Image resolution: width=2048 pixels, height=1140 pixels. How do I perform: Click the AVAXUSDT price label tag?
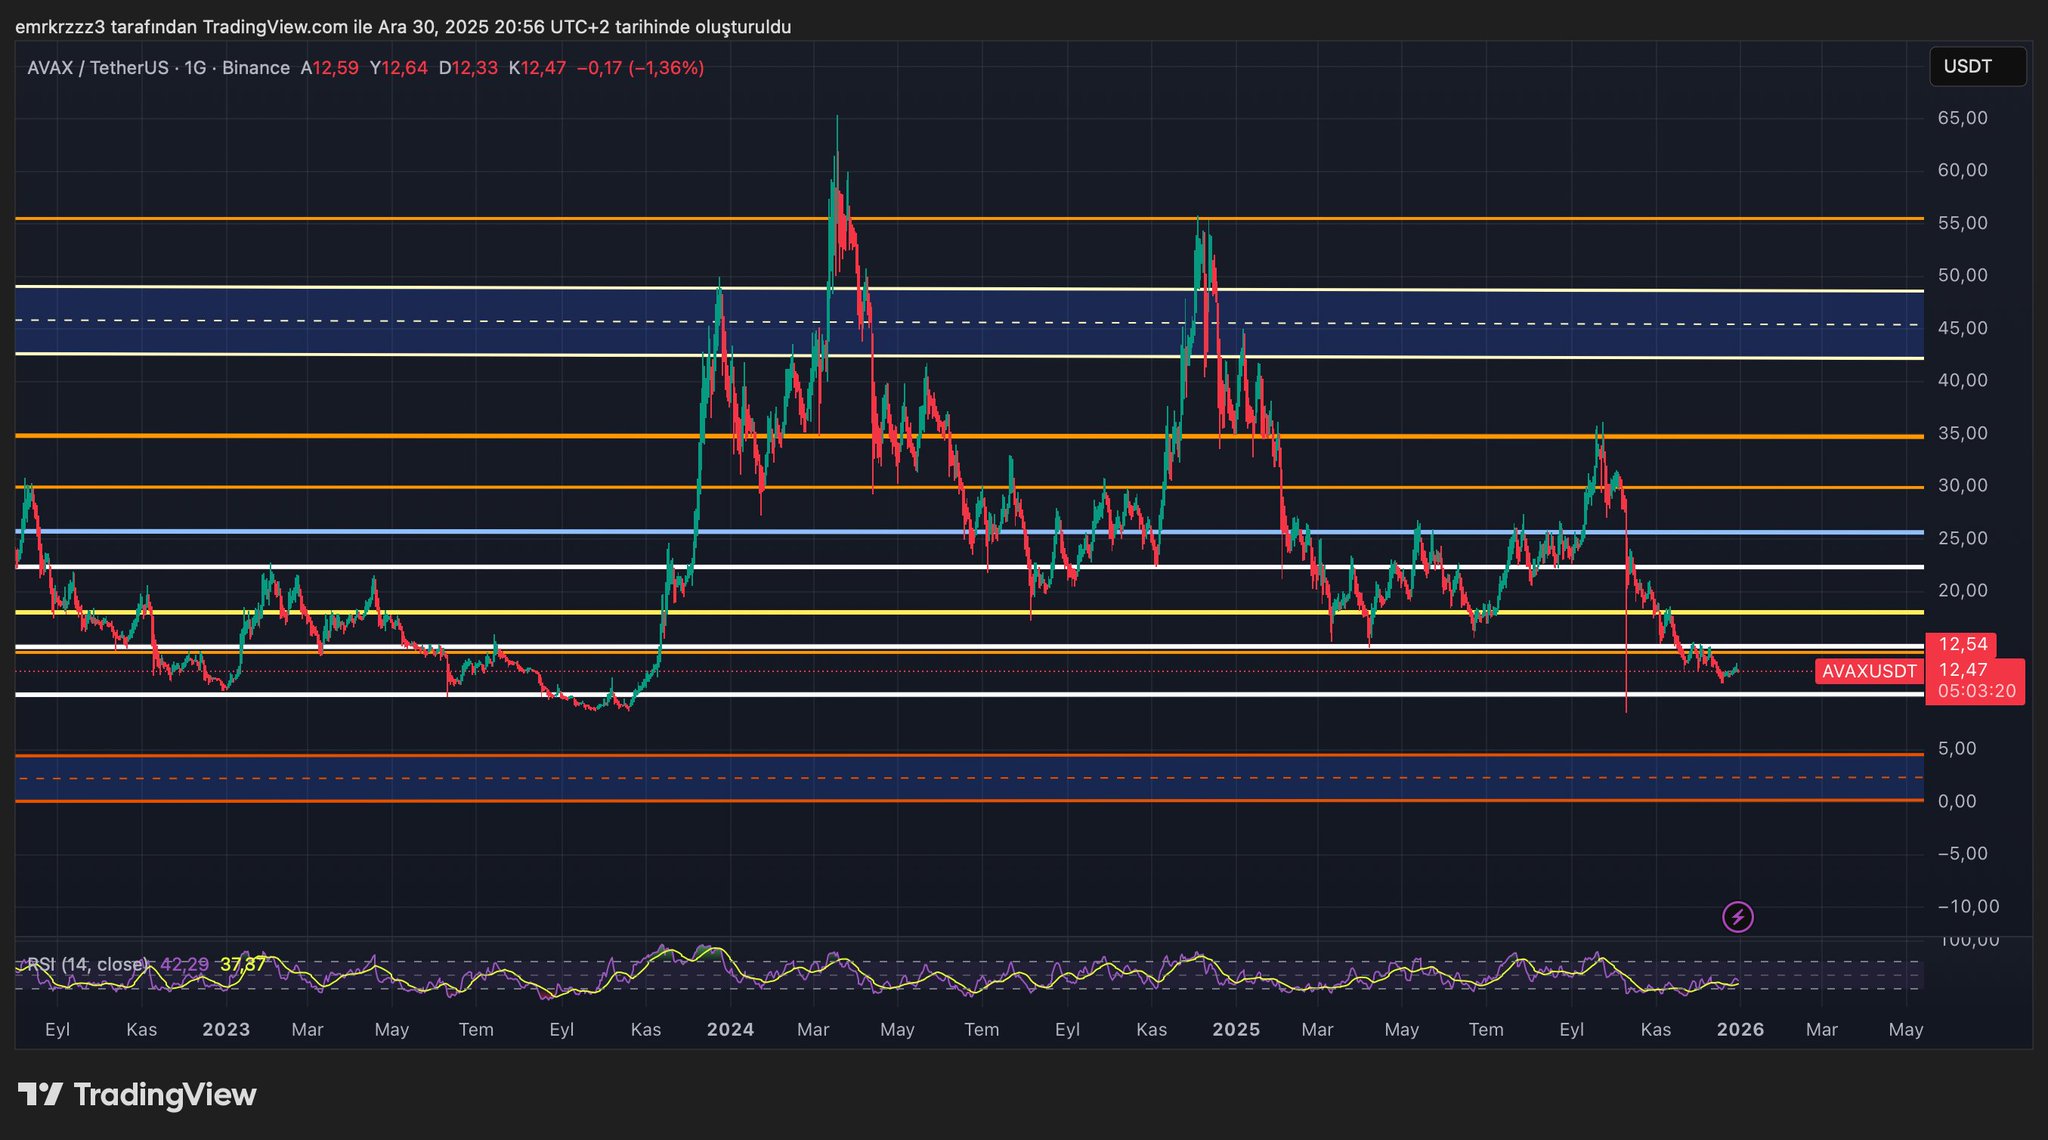coord(1869,671)
